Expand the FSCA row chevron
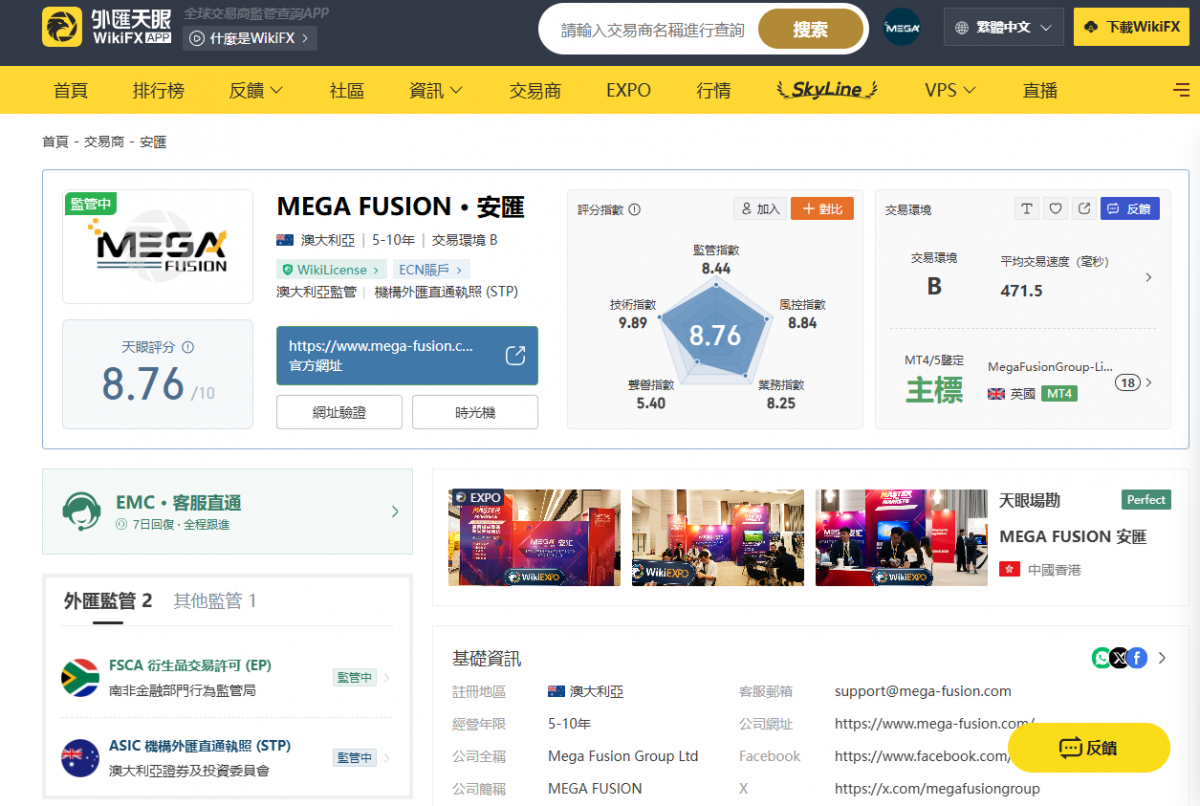 387,677
